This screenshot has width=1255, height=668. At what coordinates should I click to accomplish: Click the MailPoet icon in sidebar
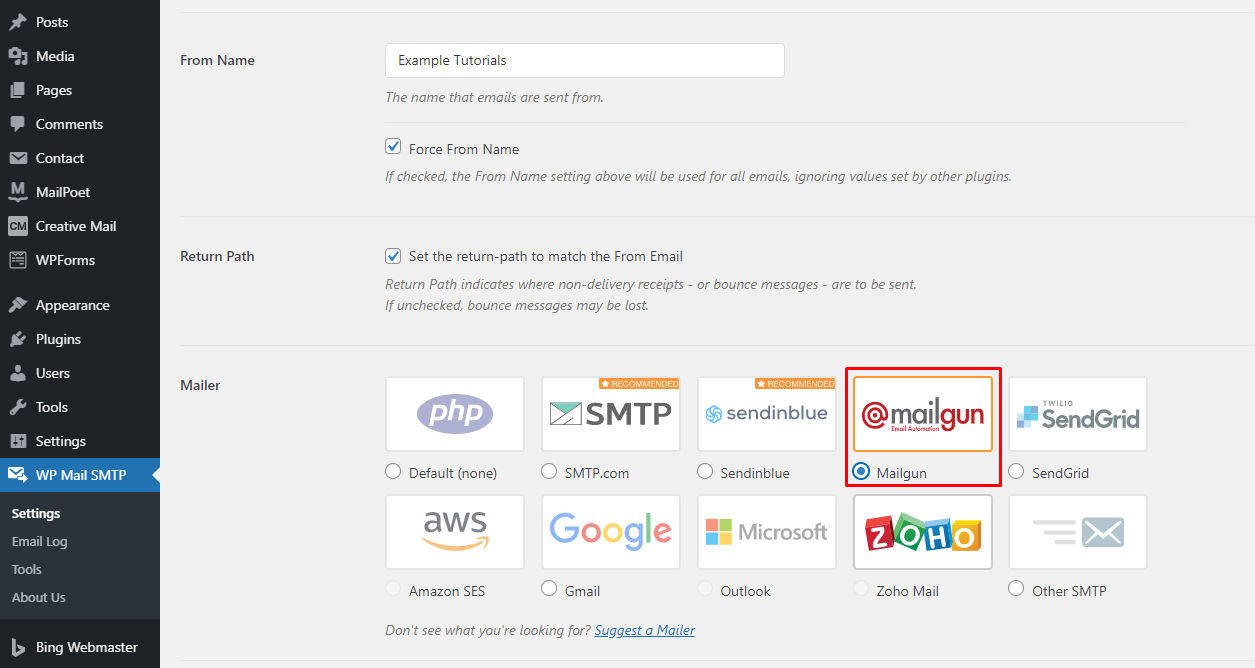tap(17, 192)
